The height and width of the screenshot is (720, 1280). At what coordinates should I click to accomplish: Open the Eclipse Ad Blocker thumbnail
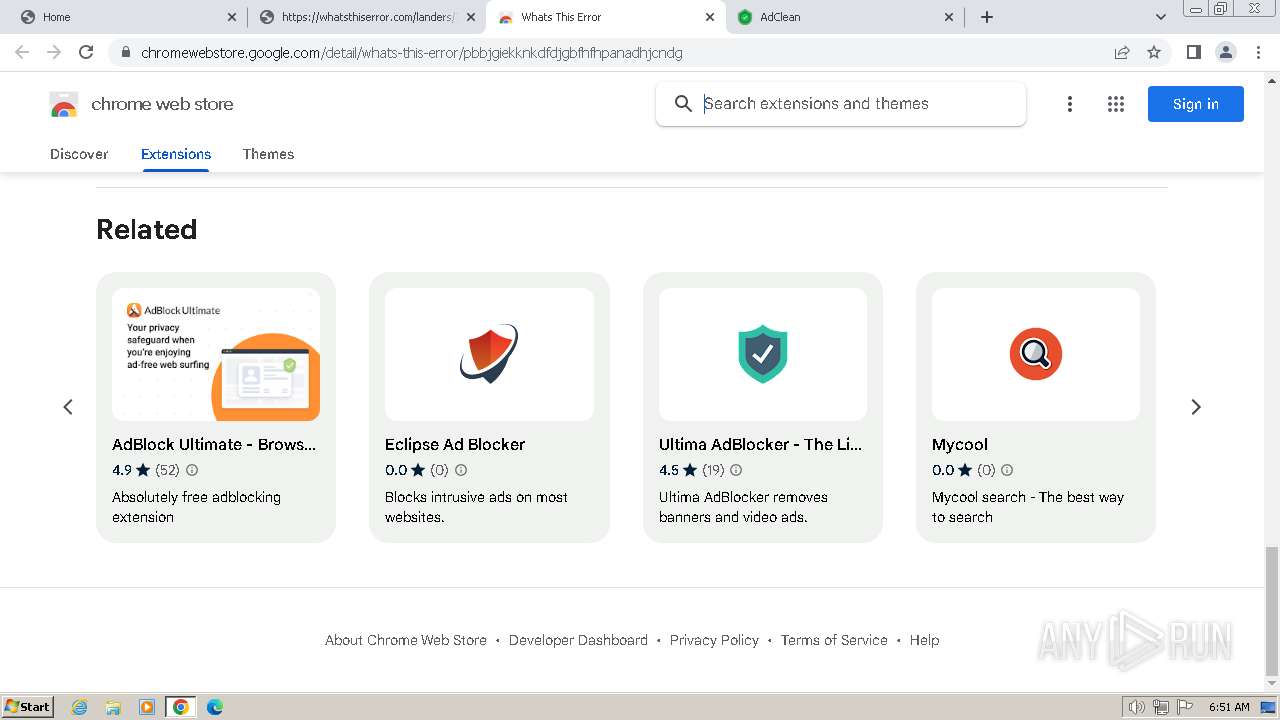click(x=489, y=355)
